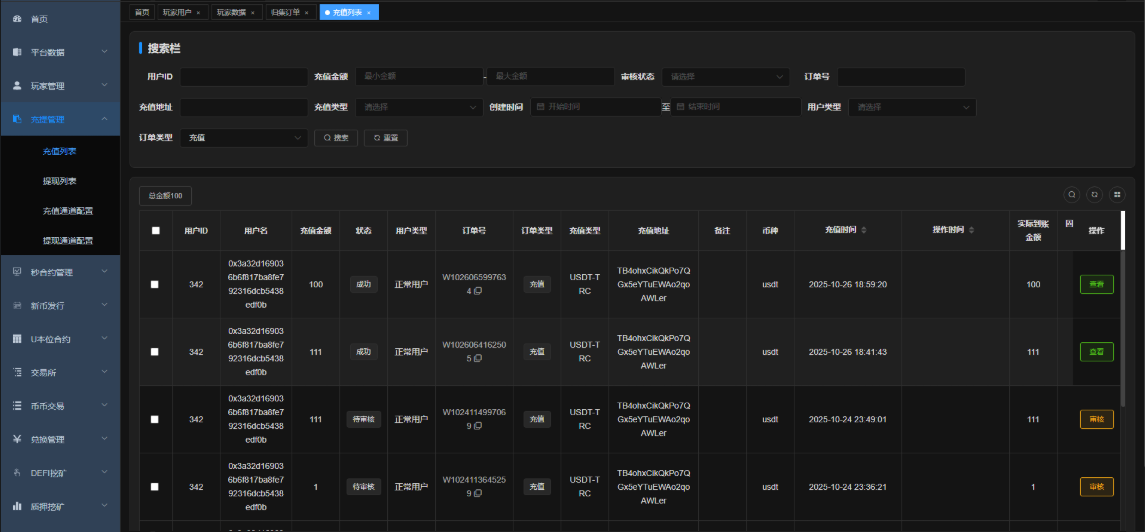Select the row checkbox for the 23:49:01 order

pos(155,419)
